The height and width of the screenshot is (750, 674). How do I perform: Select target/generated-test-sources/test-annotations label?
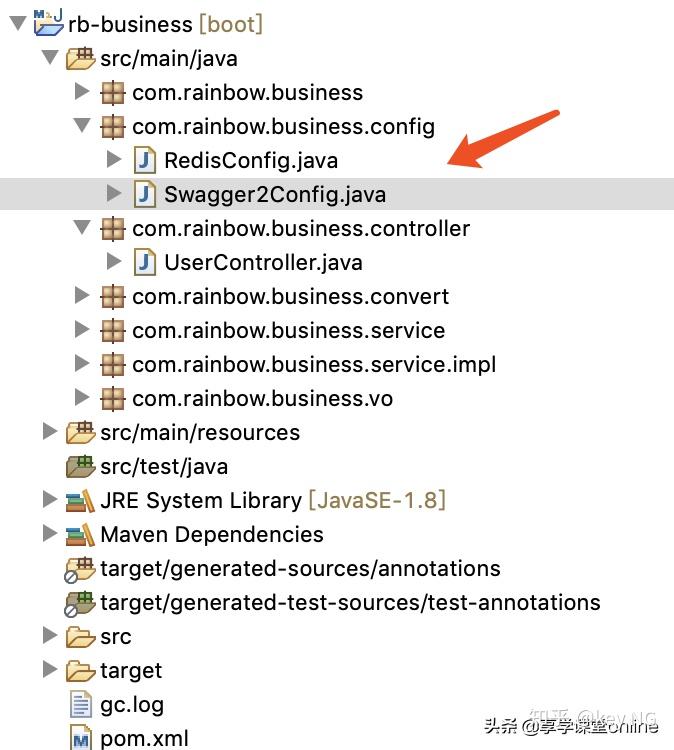(x=350, y=603)
